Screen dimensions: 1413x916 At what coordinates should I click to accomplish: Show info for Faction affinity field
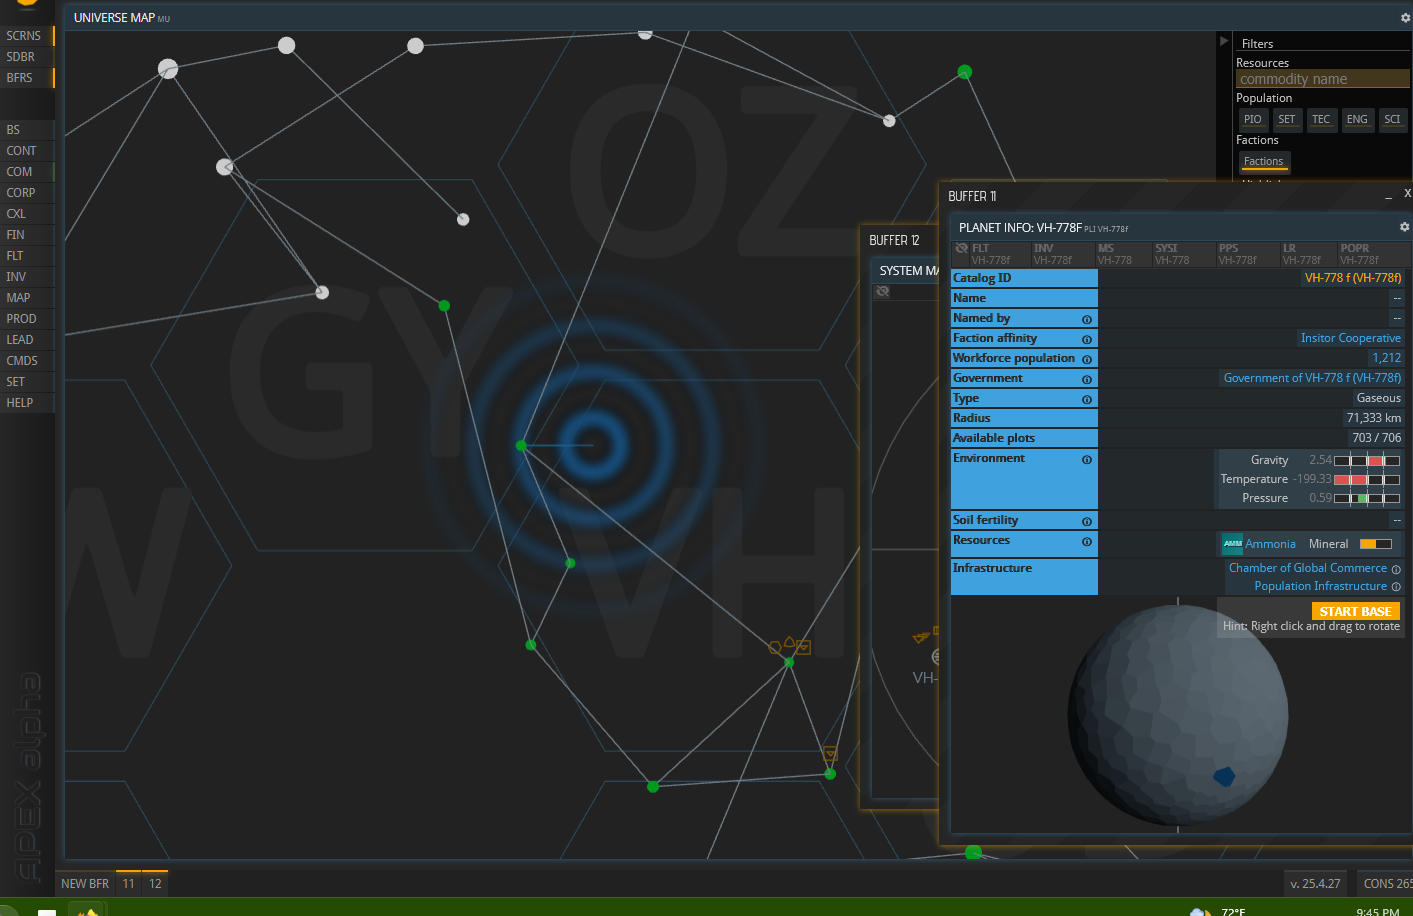click(1087, 339)
